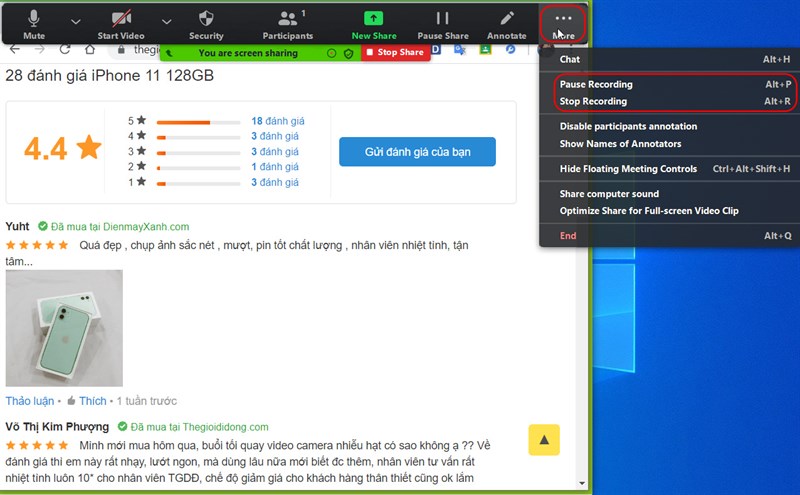Open the green iPhone review photo
The height and width of the screenshot is (495, 800).
click(x=64, y=328)
